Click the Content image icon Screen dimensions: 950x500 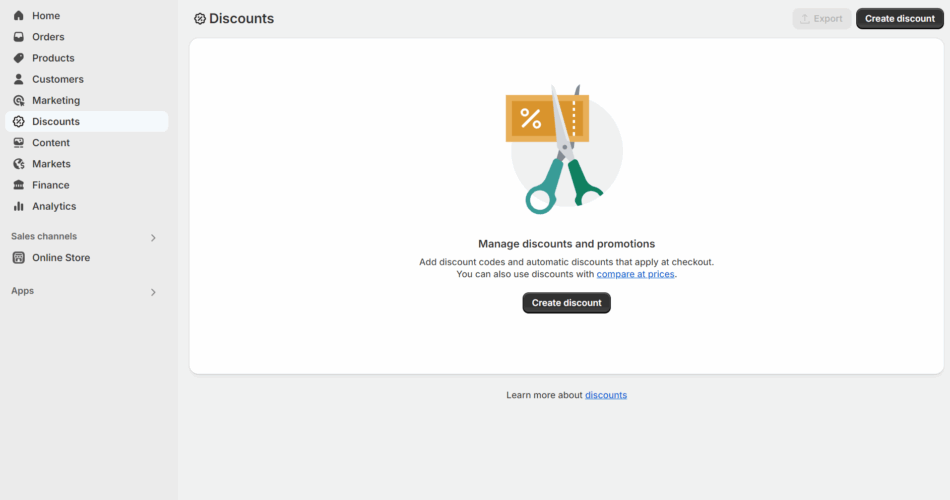point(19,143)
